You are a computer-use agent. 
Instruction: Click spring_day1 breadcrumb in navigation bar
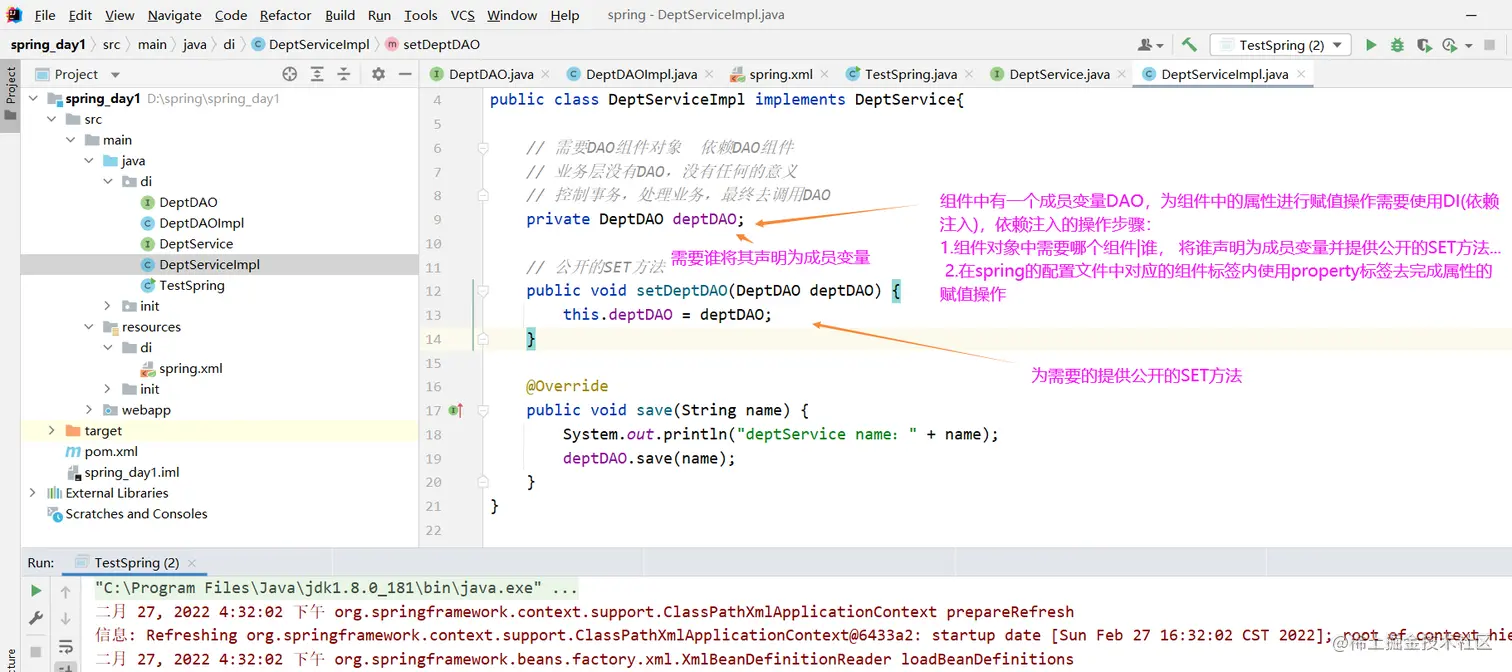click(47, 45)
